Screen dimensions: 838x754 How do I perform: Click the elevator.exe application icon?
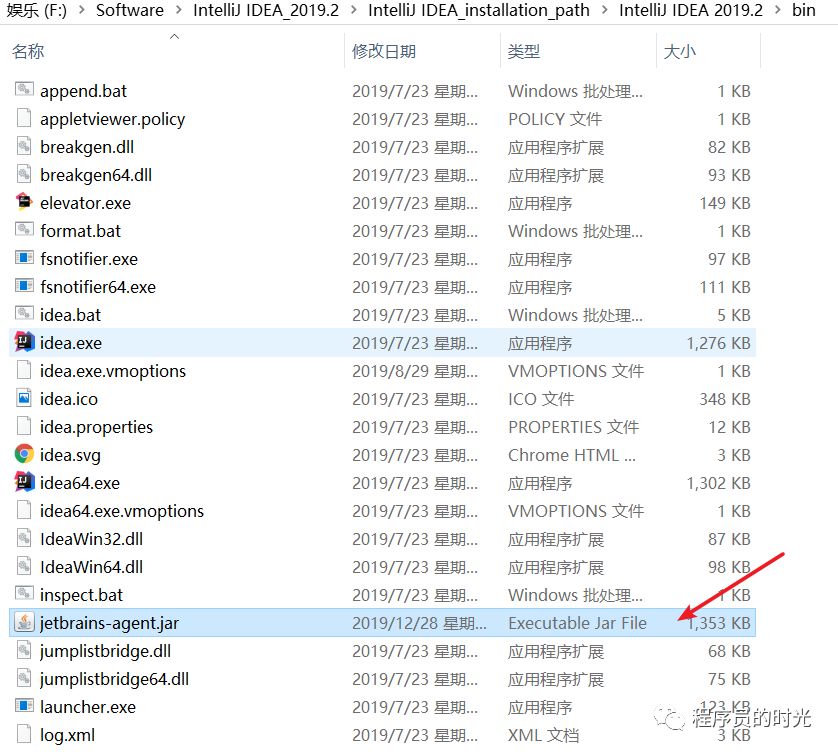24,202
